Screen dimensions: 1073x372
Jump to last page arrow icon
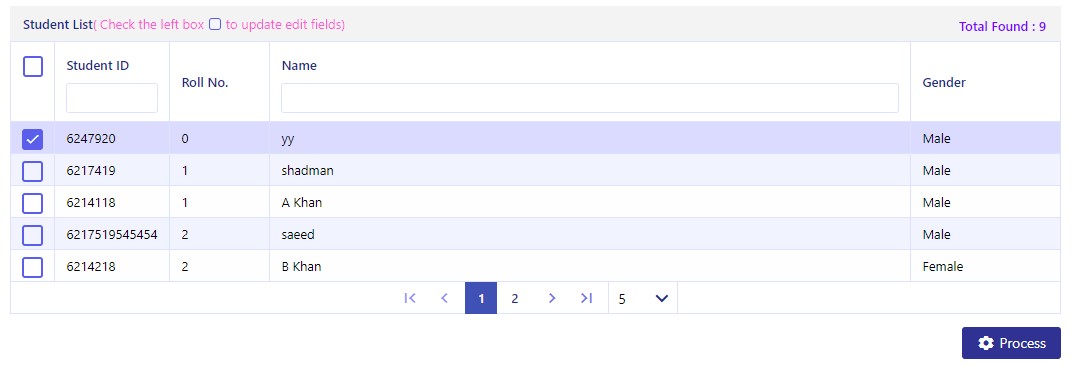coord(586,298)
